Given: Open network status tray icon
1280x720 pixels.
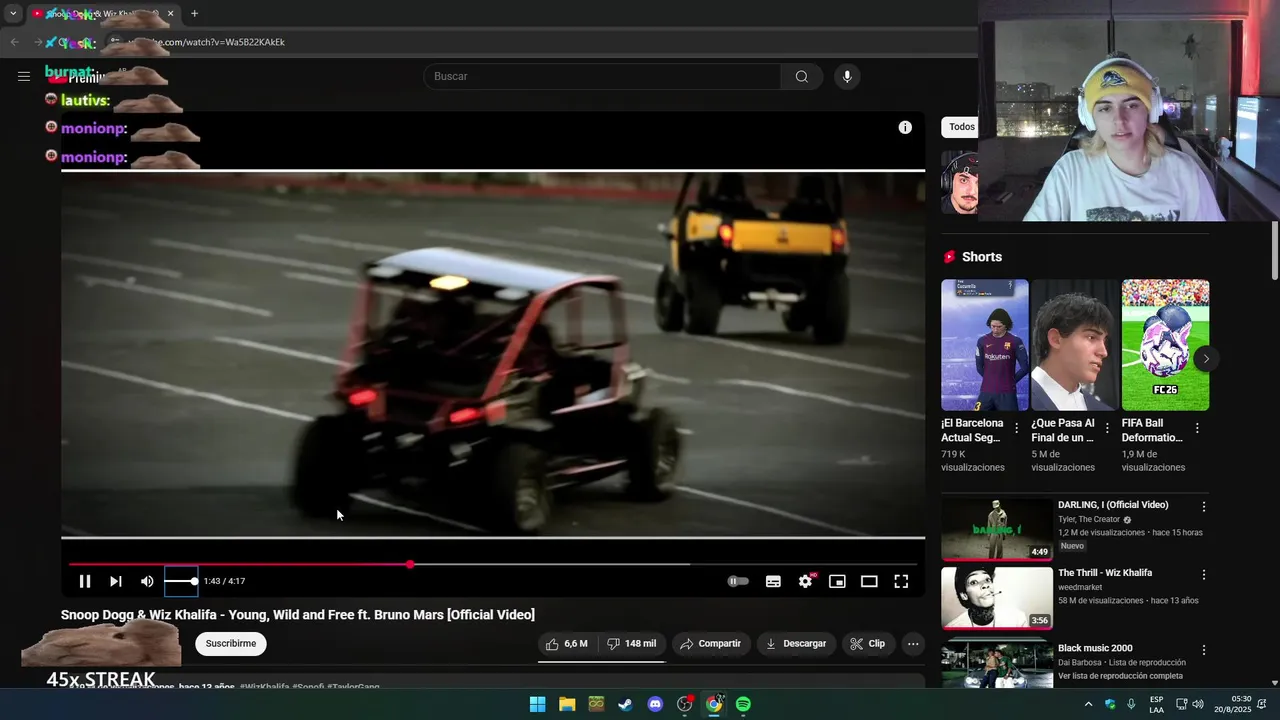Looking at the screenshot, I should click(1182, 704).
